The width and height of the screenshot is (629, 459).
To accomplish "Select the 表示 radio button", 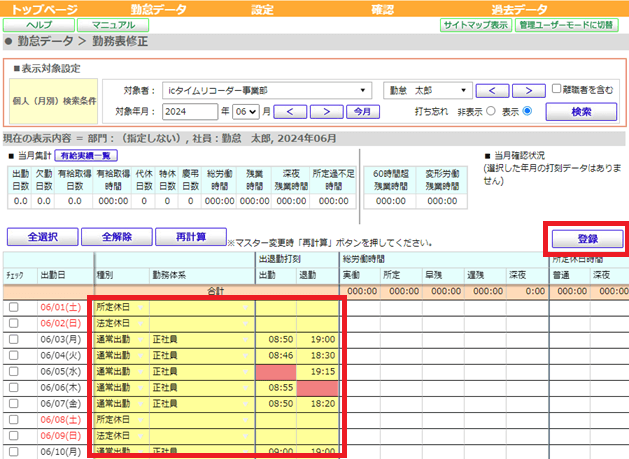I will [x=527, y=111].
